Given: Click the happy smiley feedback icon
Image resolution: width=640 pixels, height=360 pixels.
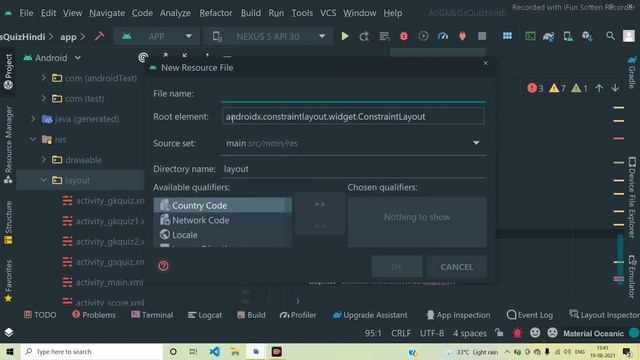Looking at the screenshot, I should [x=535, y=333].
